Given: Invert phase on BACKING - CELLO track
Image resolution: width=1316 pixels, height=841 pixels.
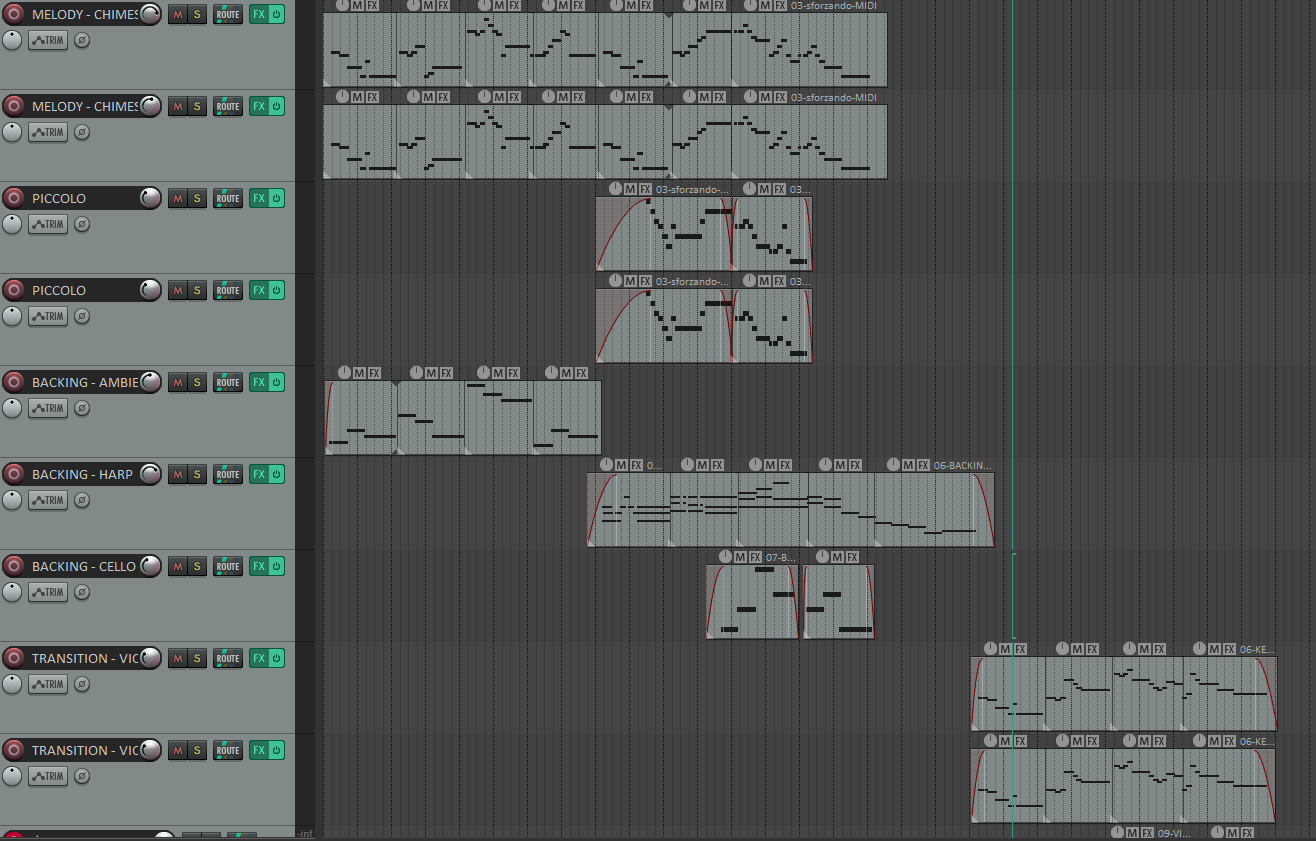Looking at the screenshot, I should click(x=82, y=592).
